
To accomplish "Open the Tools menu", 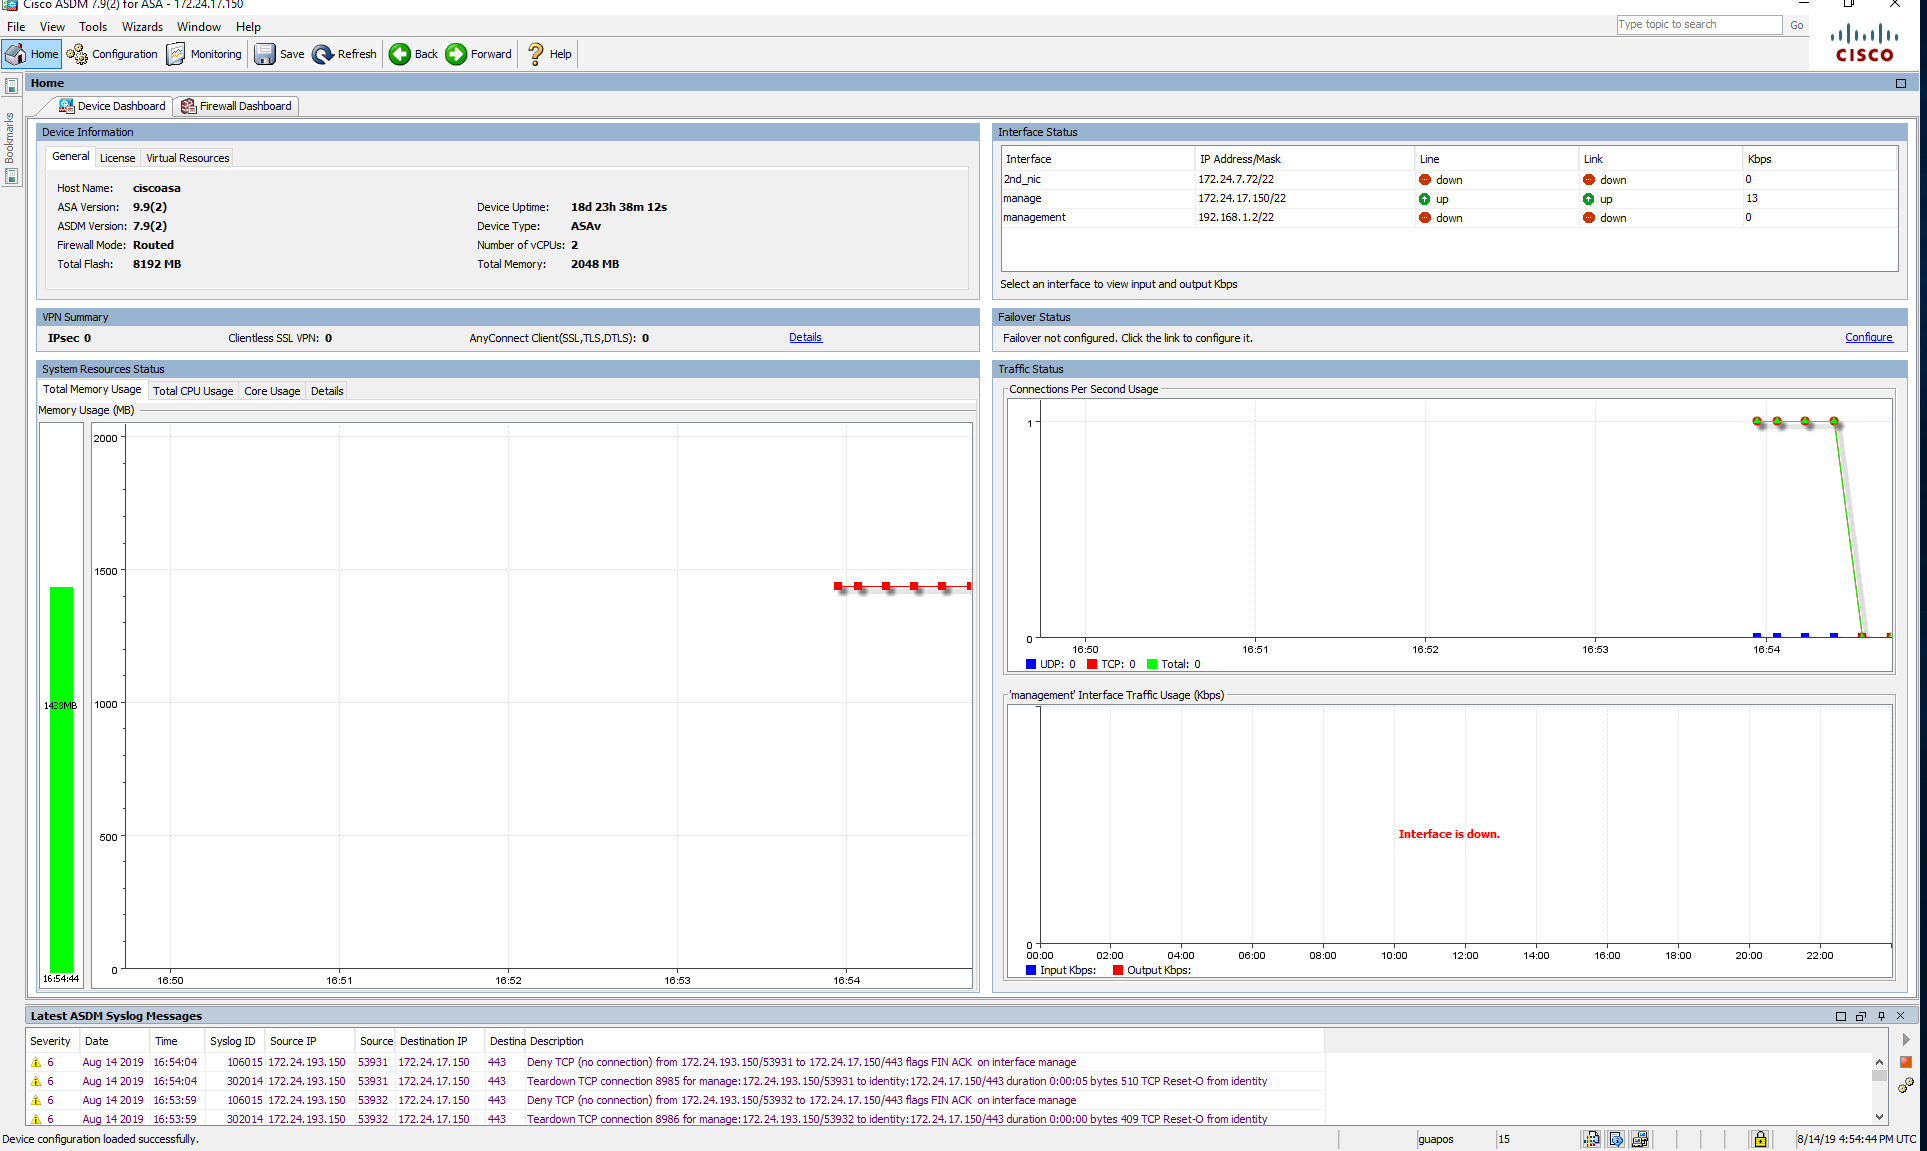I will pyautogui.click(x=93, y=27).
